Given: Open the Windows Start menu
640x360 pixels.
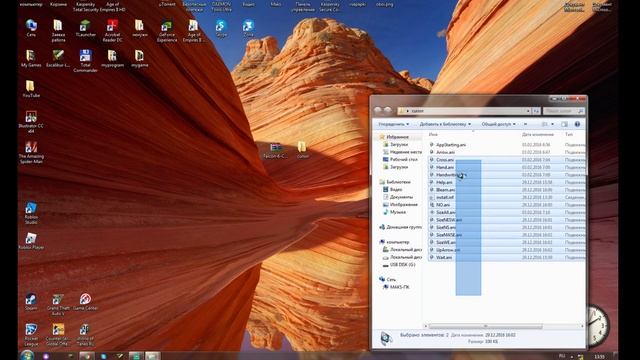Looking at the screenshot, I should (x=27, y=355).
